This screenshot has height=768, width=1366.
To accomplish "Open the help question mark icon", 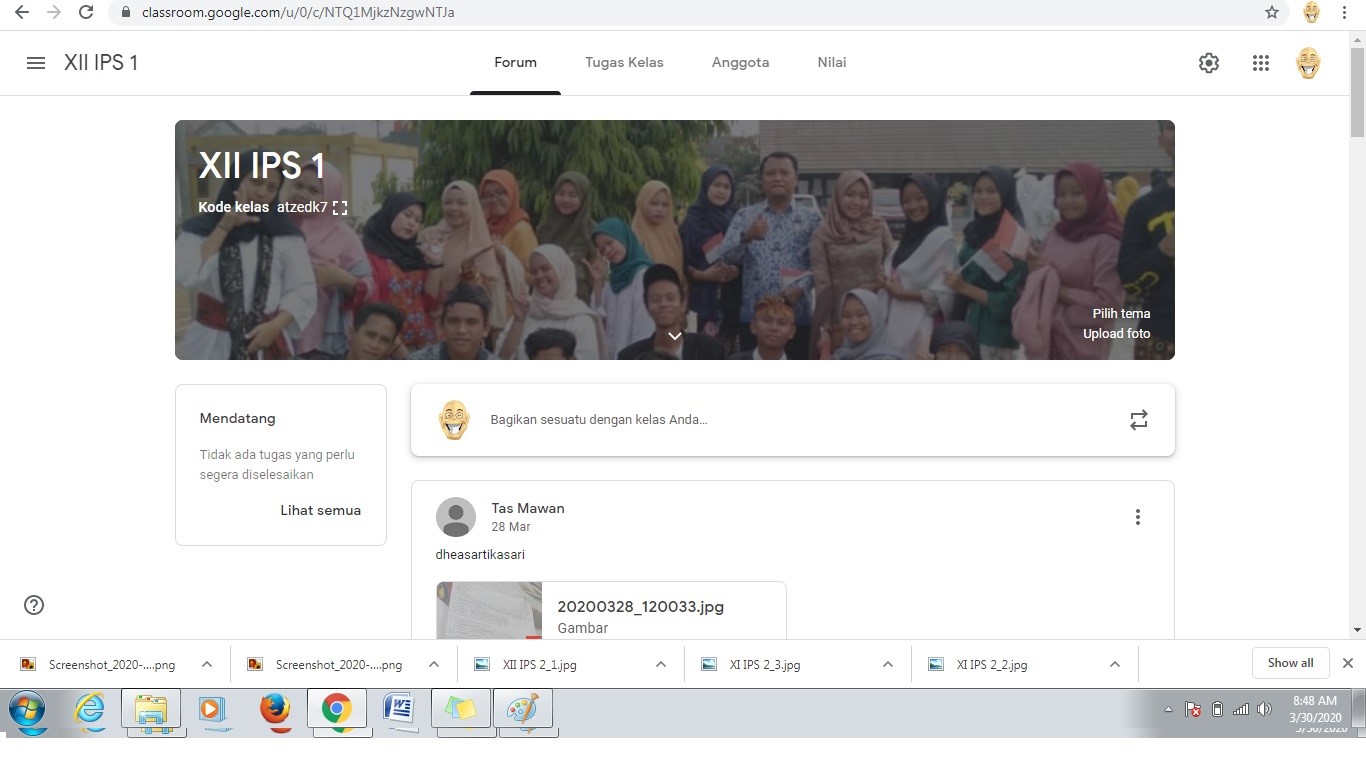I will point(34,605).
